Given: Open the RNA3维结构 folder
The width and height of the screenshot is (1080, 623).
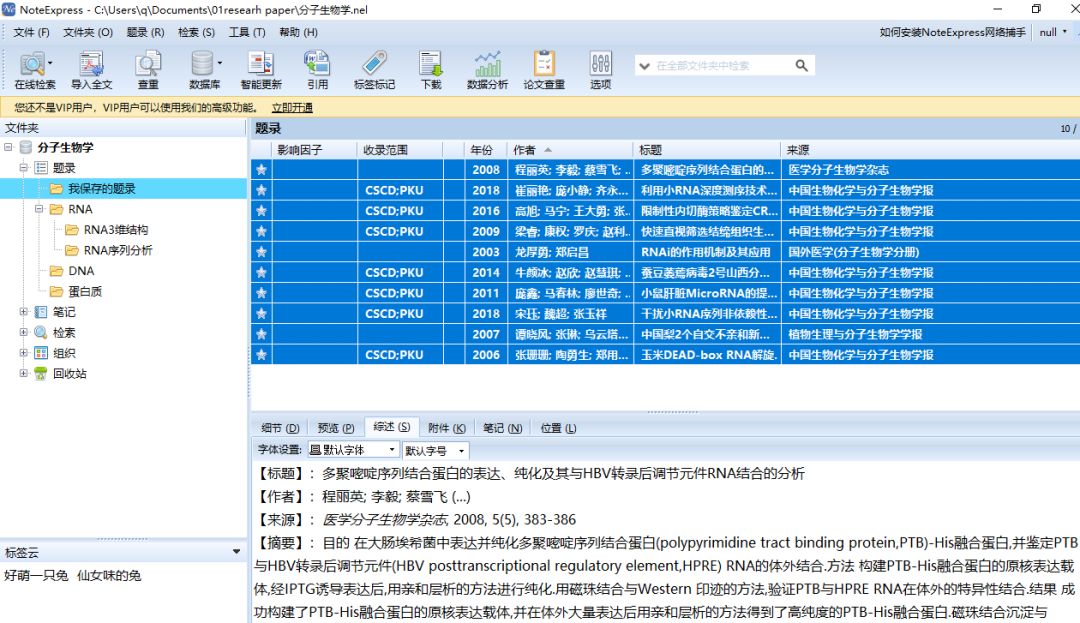Looking at the screenshot, I should [x=115, y=230].
